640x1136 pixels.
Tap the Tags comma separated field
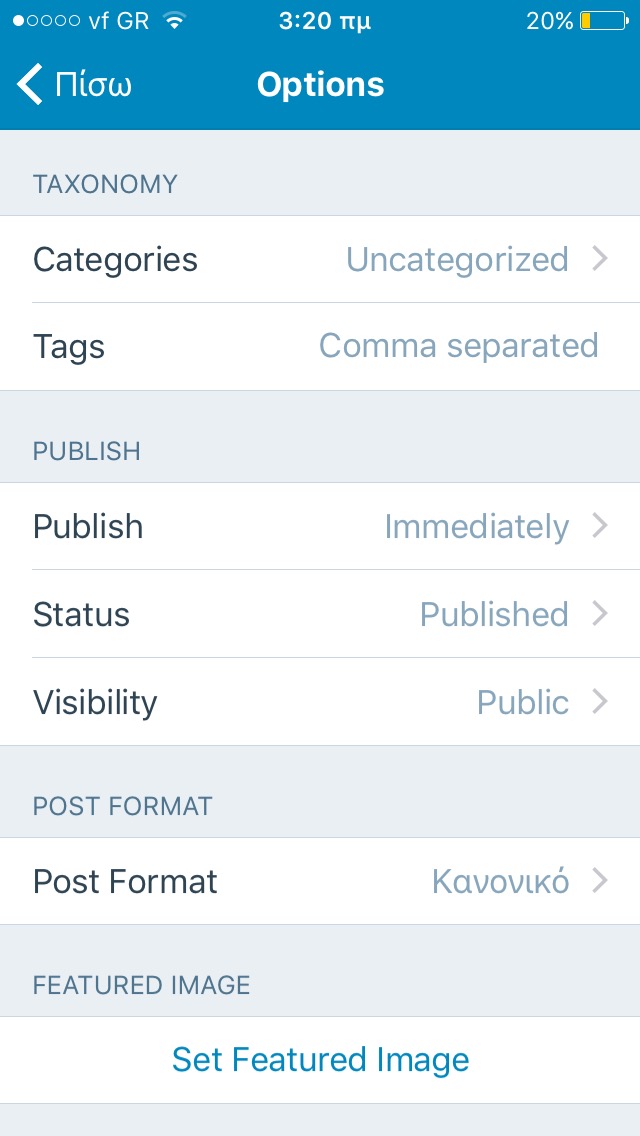pos(459,346)
